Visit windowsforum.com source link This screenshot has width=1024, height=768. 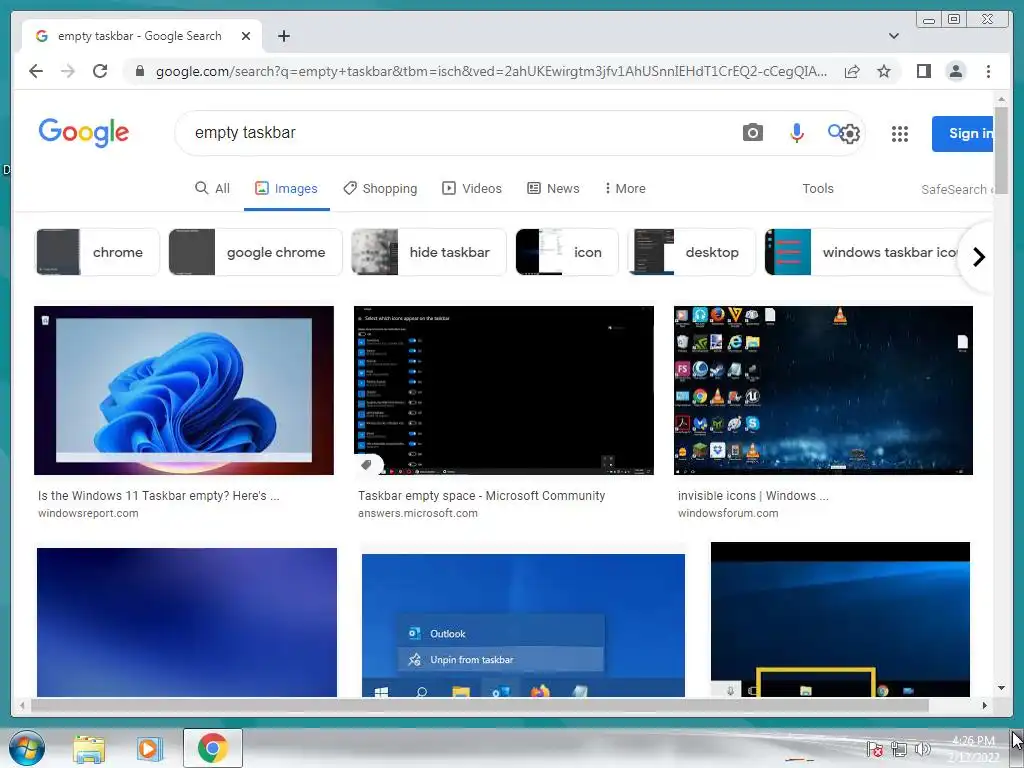click(728, 513)
